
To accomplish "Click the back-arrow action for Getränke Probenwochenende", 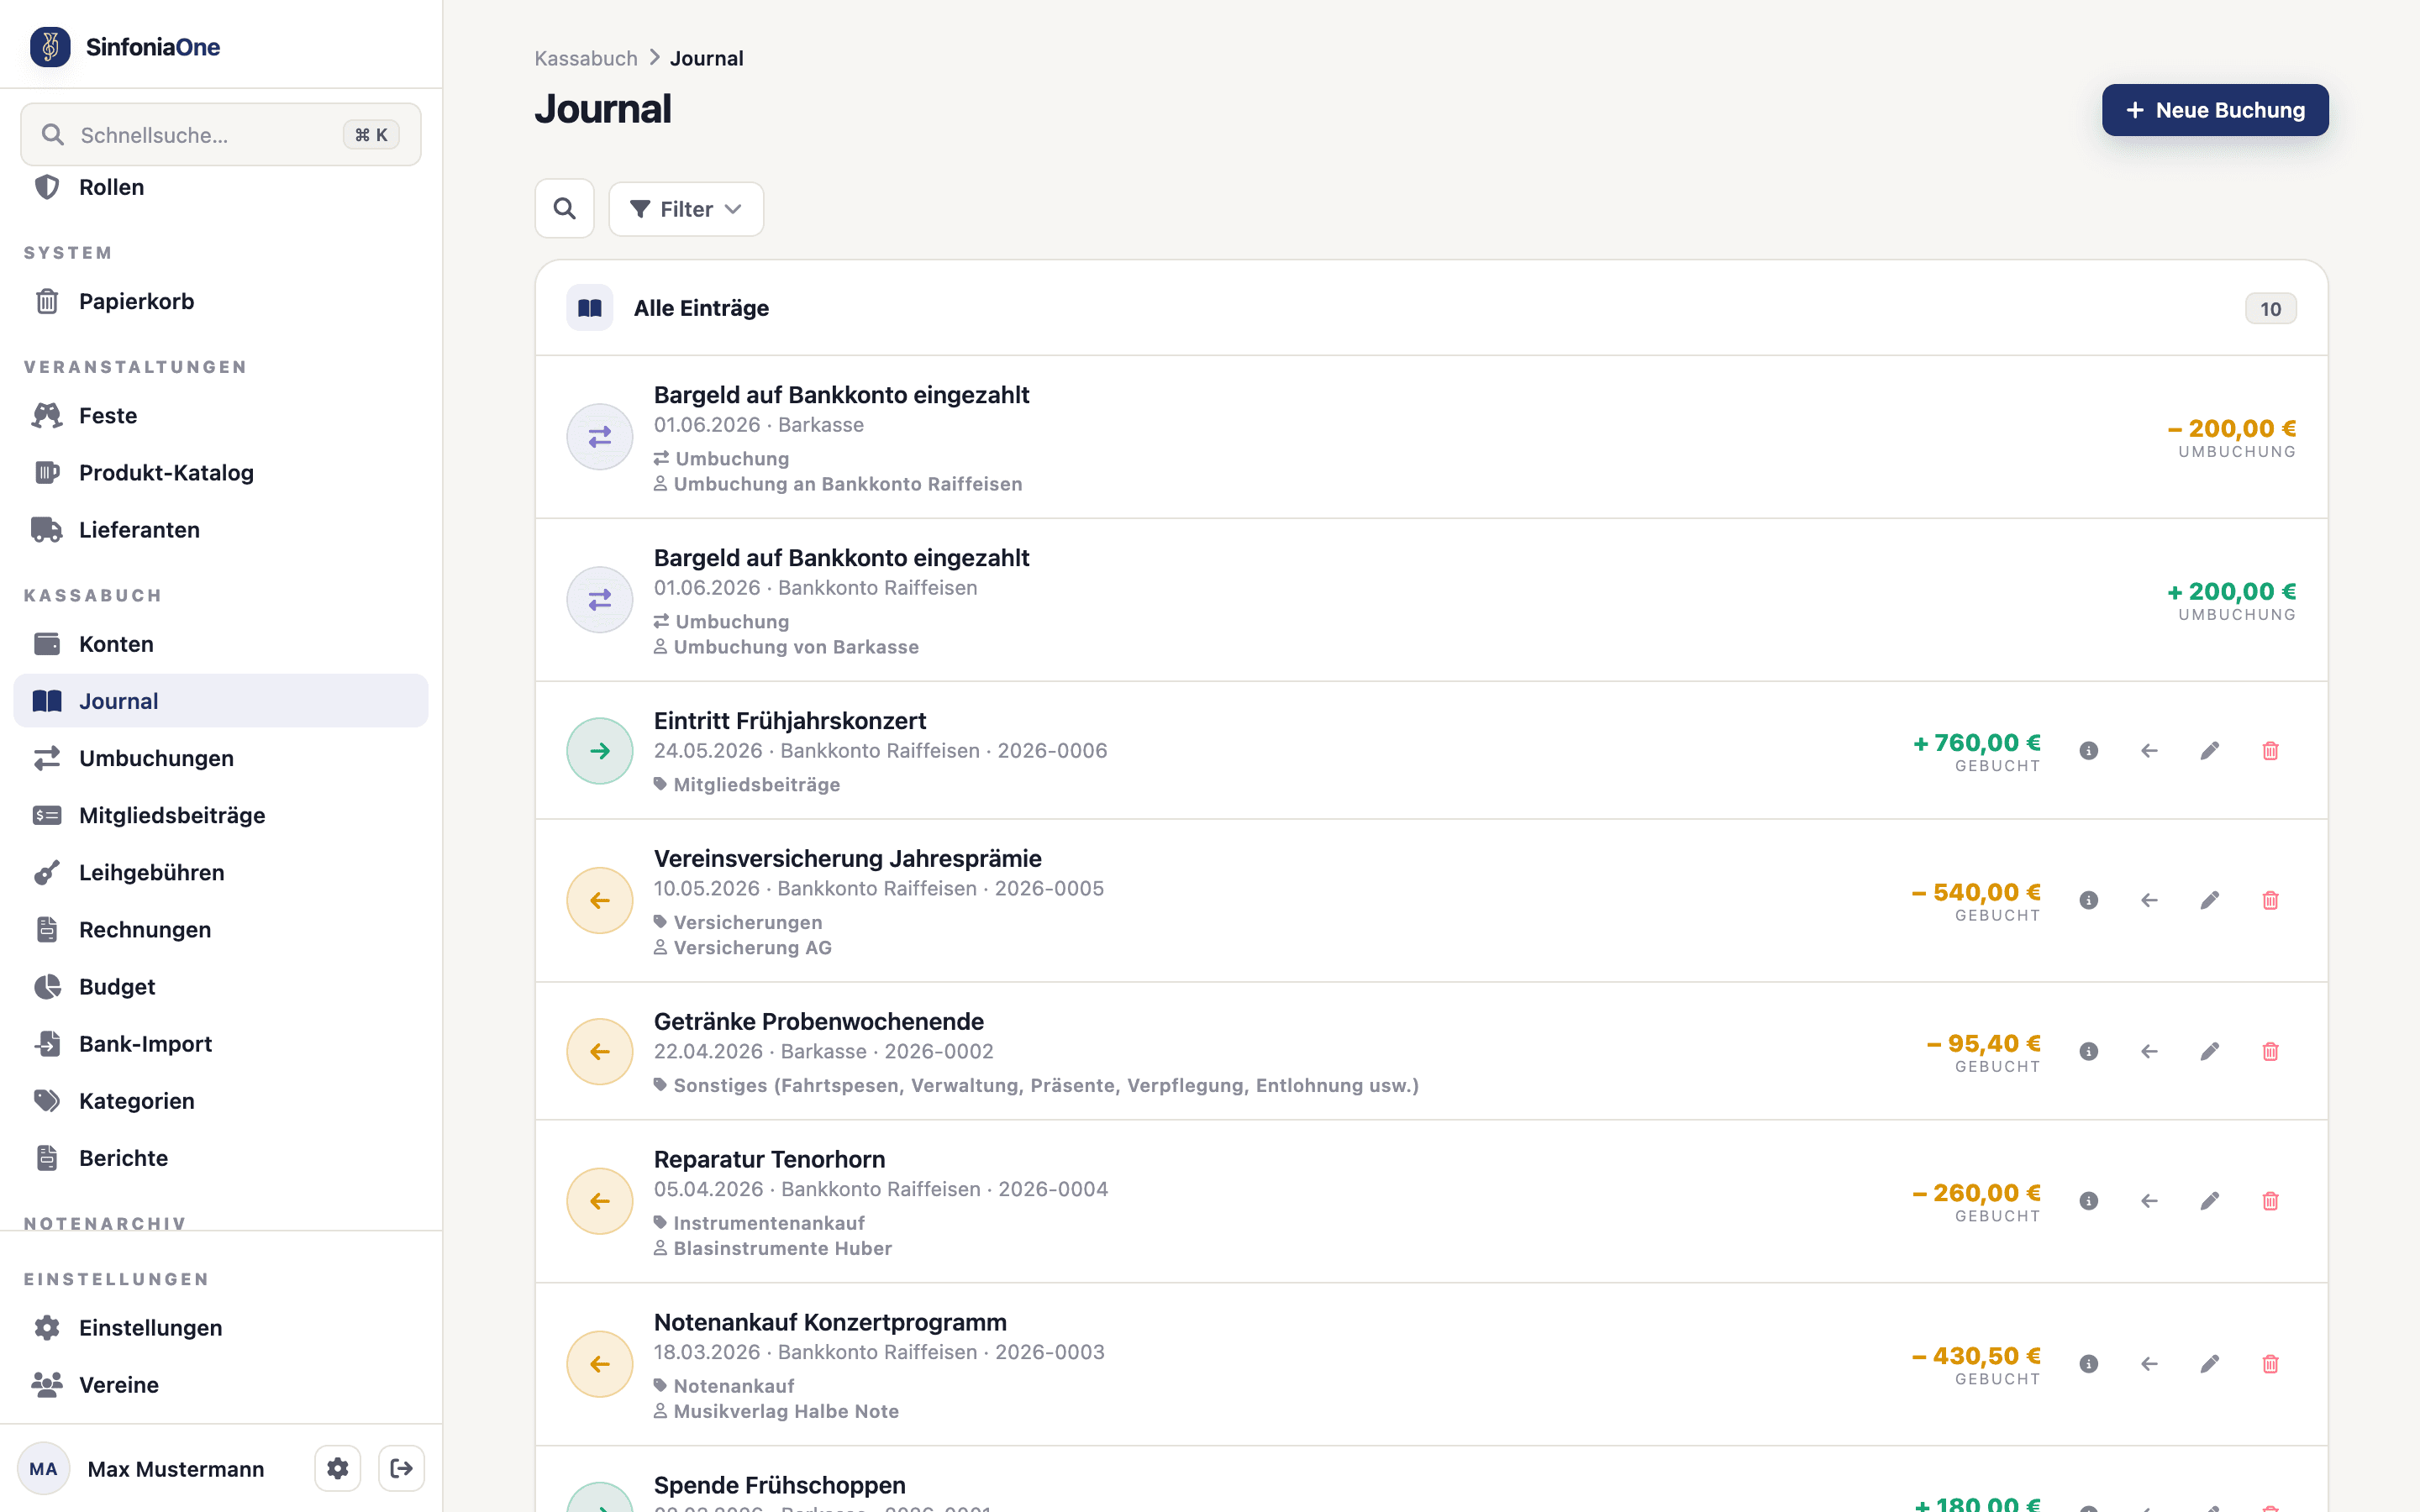I will point(2149,1051).
